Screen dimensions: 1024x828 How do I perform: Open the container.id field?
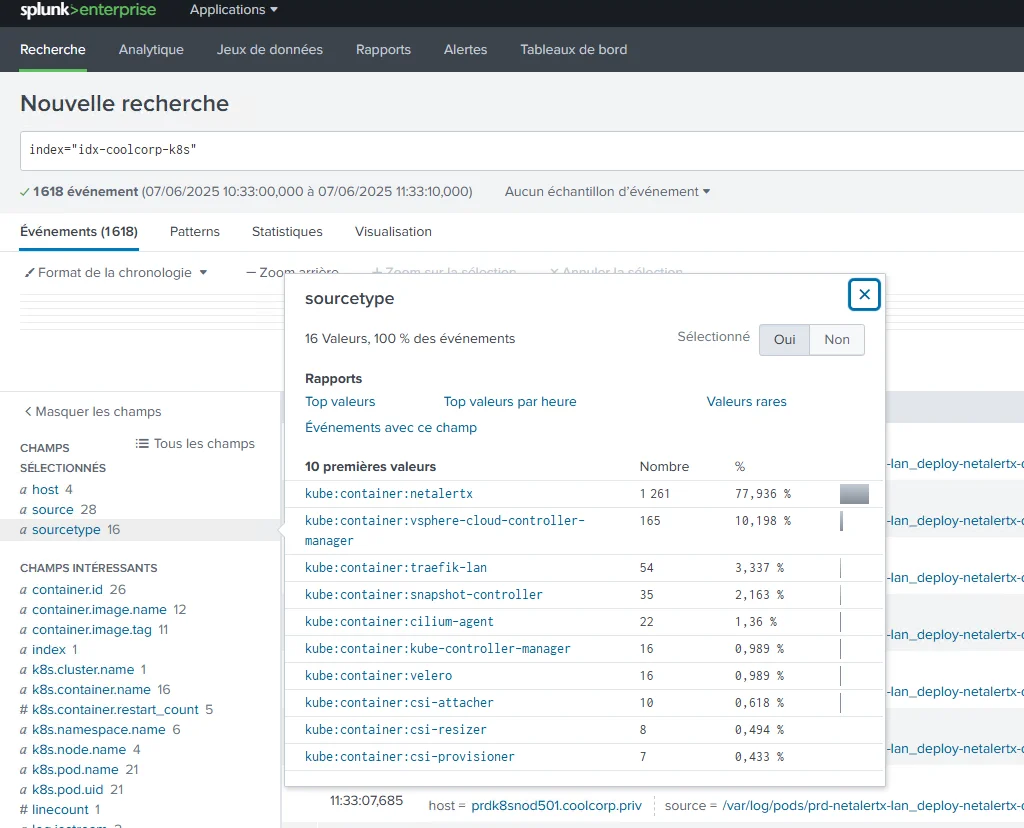[67, 590]
